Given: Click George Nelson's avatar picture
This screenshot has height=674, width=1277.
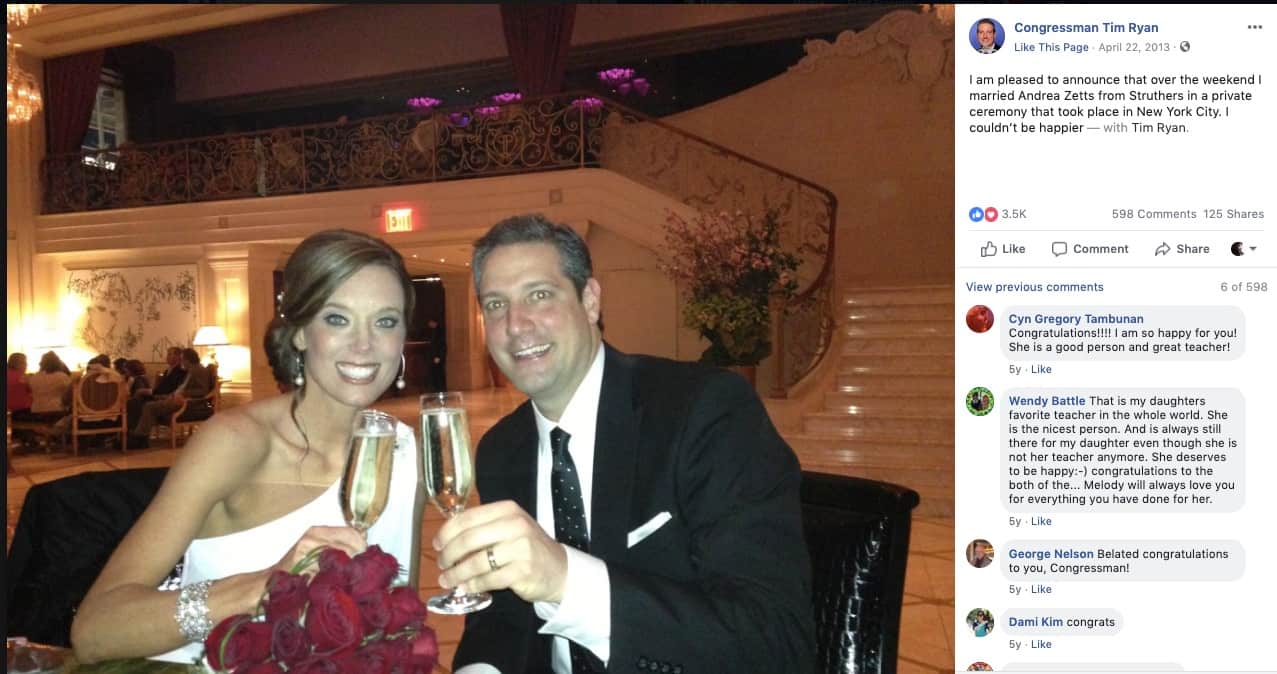Looking at the screenshot, I should [980, 553].
